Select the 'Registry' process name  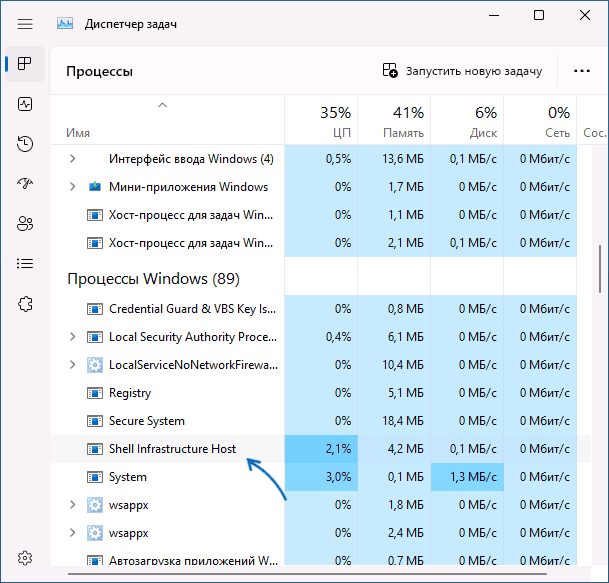(130, 393)
